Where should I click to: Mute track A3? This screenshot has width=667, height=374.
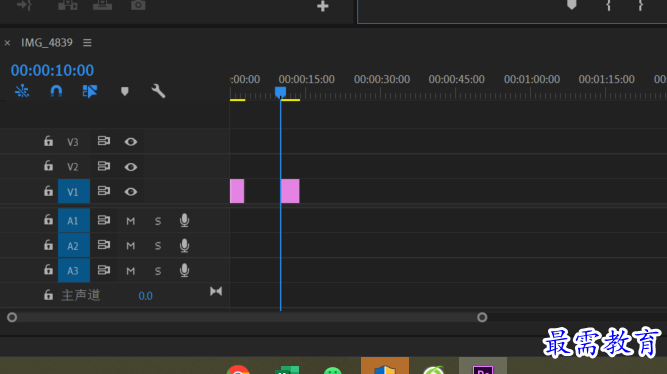pos(131,271)
